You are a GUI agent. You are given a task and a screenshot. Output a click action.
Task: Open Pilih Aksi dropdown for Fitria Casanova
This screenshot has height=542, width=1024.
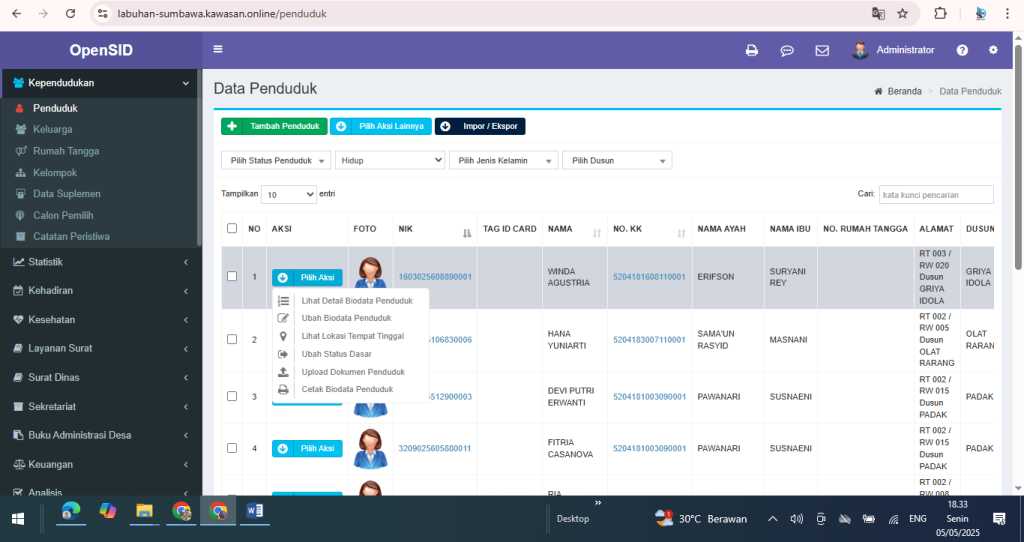tap(307, 449)
